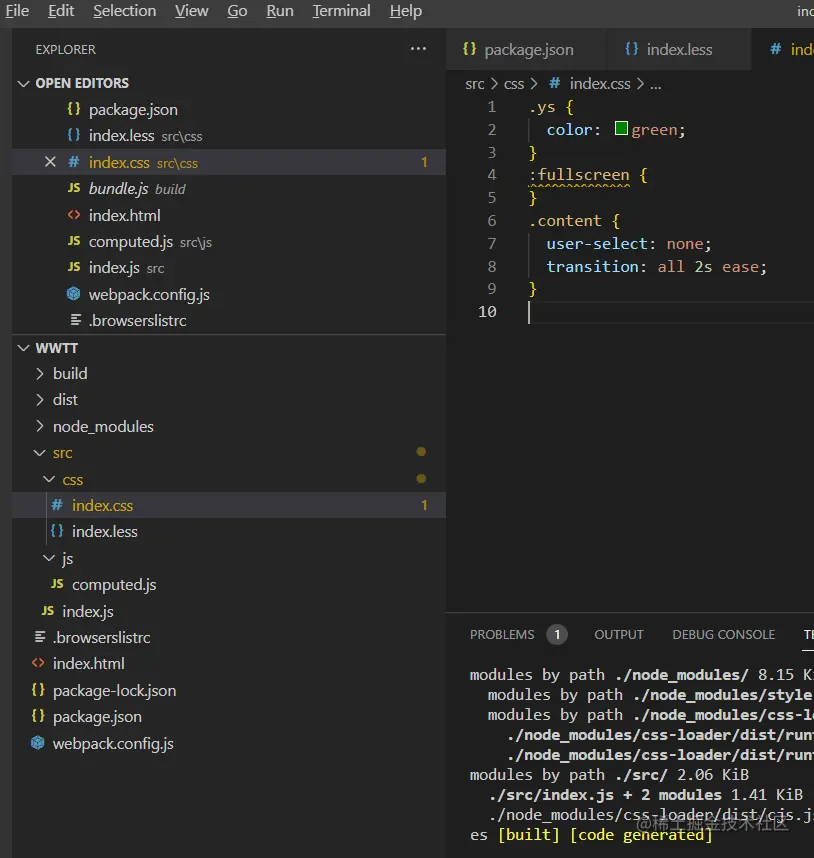Click the EXPLORER panel title
Viewport: 814px width, 858px height.
pyautogui.click(x=66, y=50)
